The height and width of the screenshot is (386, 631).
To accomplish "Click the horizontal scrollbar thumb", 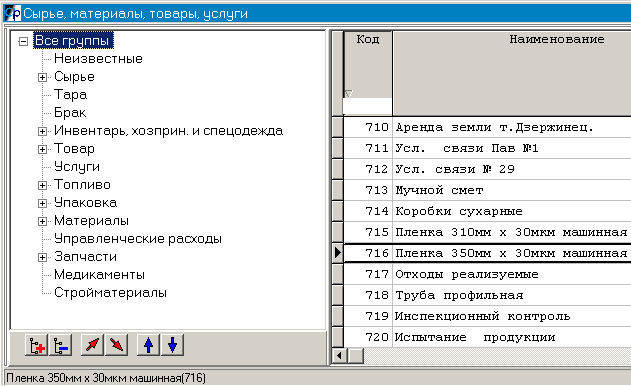I will click(355, 356).
